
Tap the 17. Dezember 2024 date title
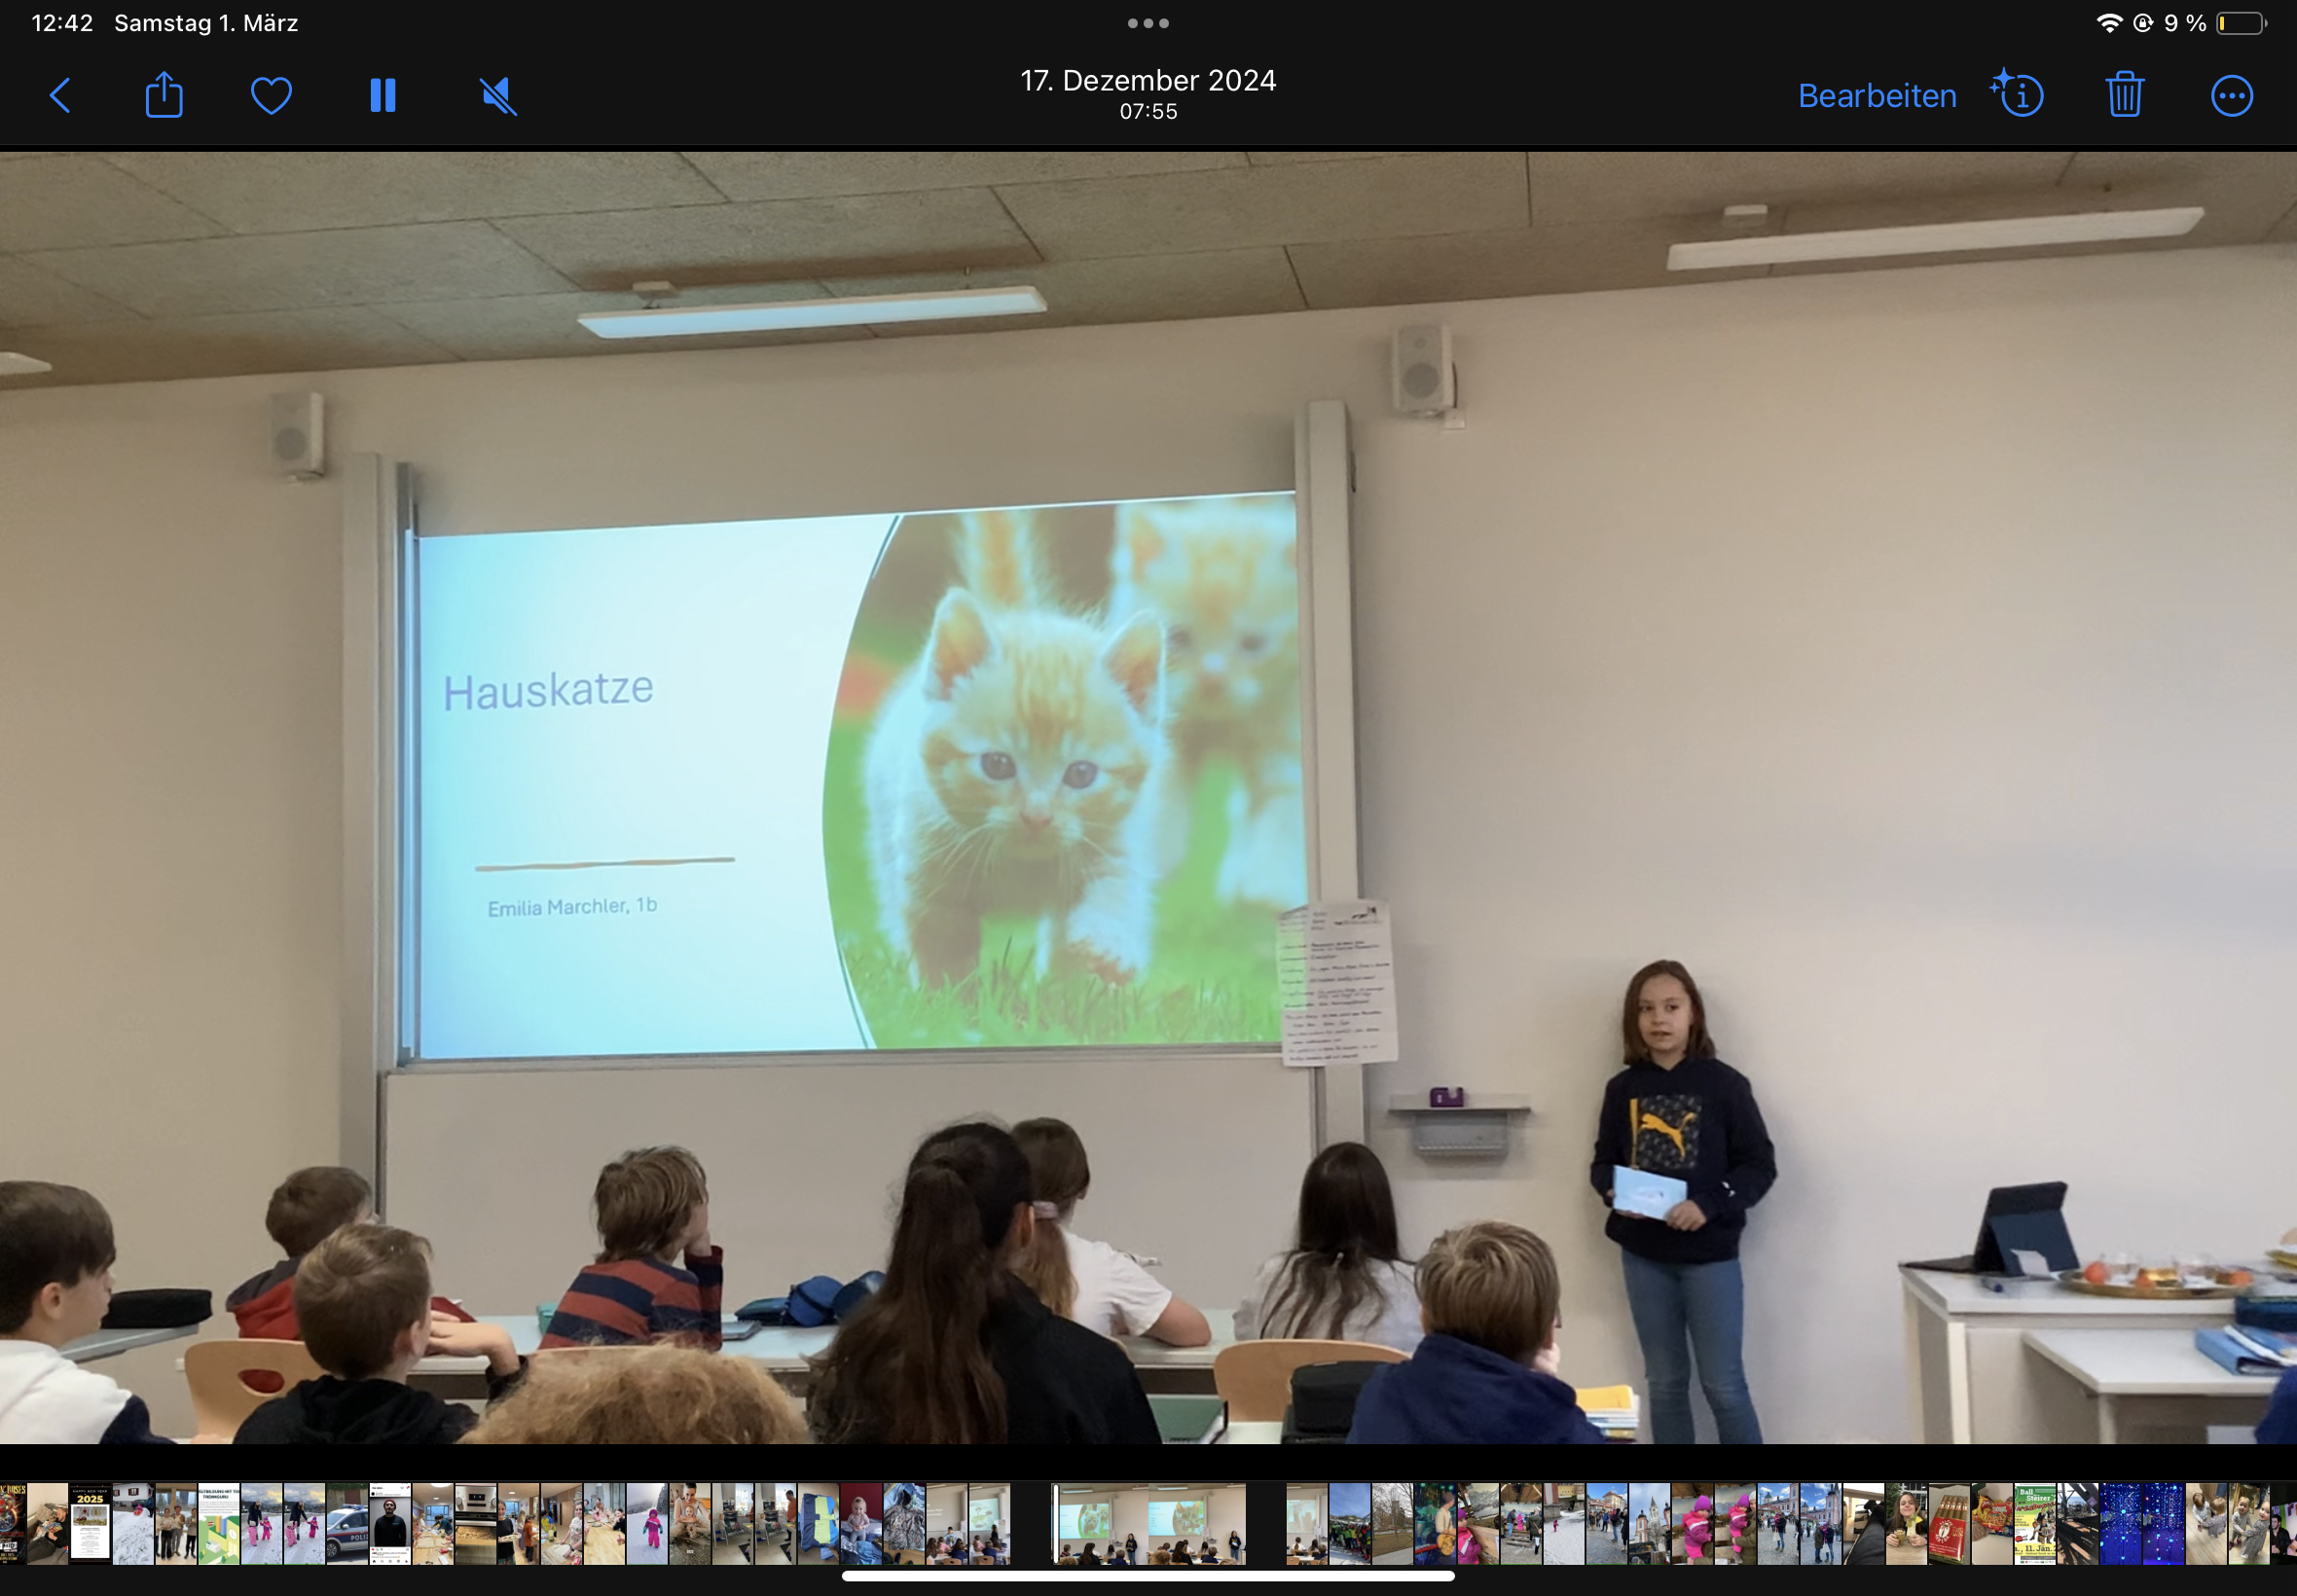coord(1148,81)
